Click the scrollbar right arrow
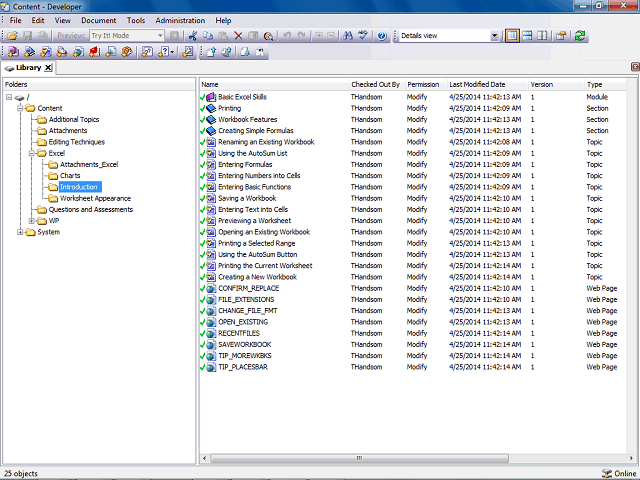Screen dimensions: 640x480 click(x=631, y=458)
